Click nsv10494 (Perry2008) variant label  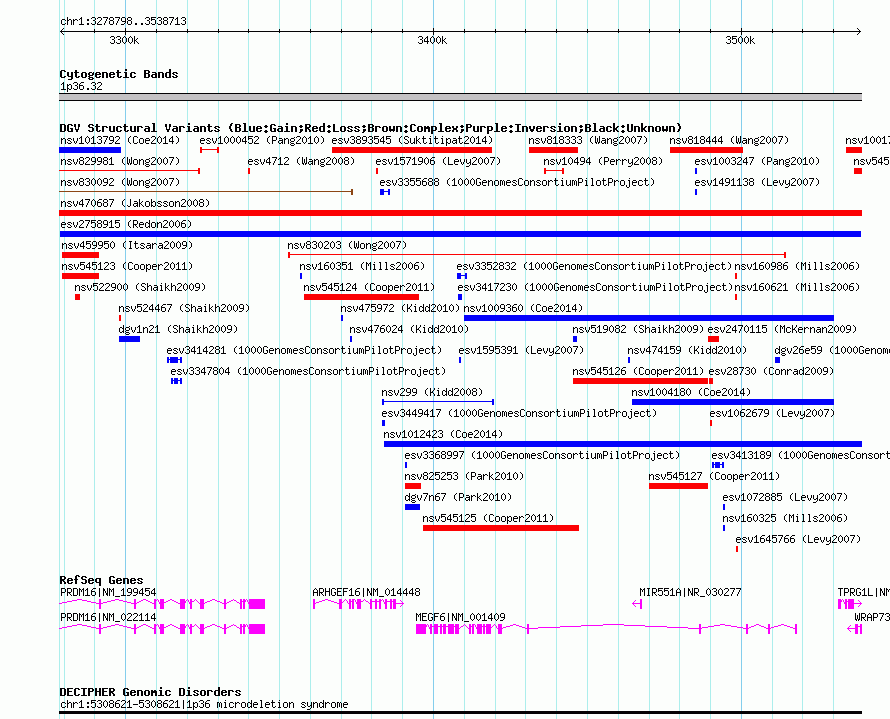point(603,161)
